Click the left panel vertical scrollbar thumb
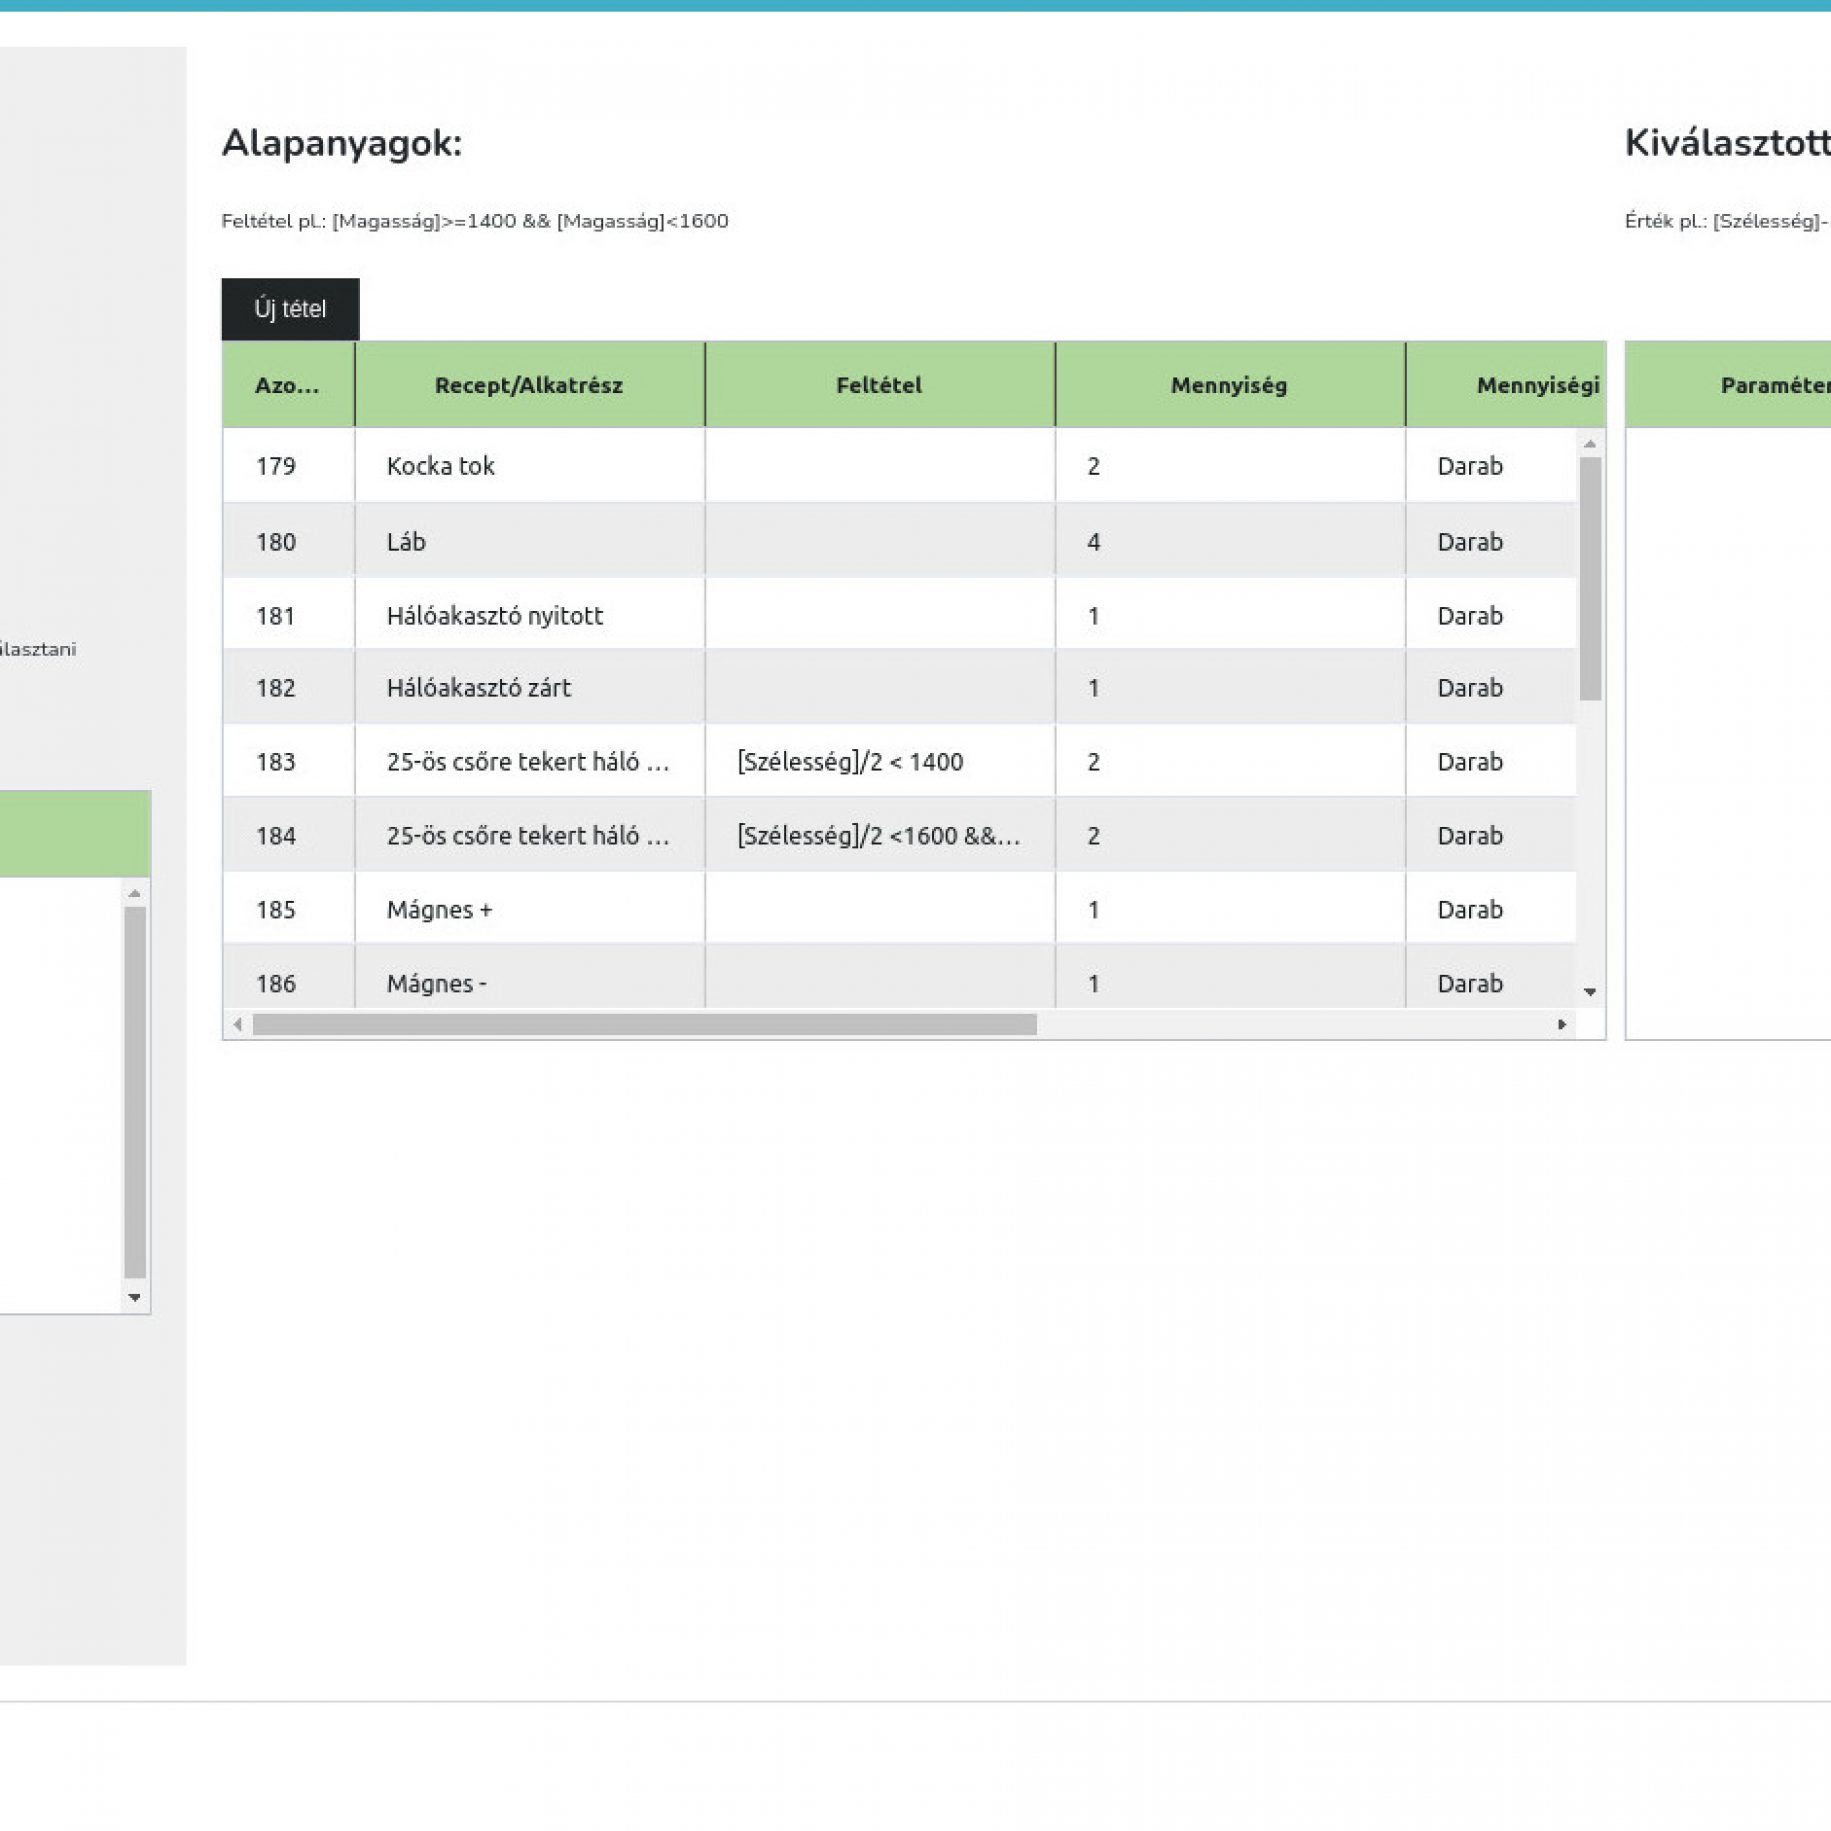The height and width of the screenshot is (1831, 1831). point(135,1091)
